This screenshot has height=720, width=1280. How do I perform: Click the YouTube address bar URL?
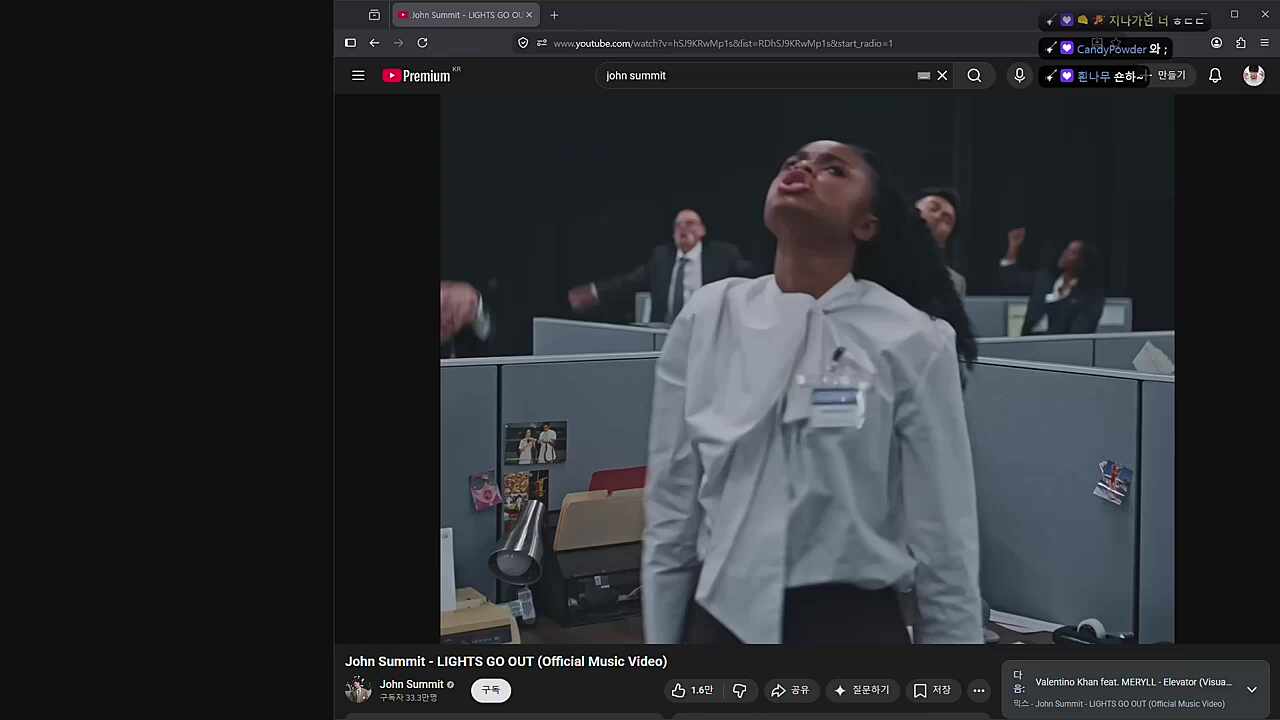[x=723, y=43]
